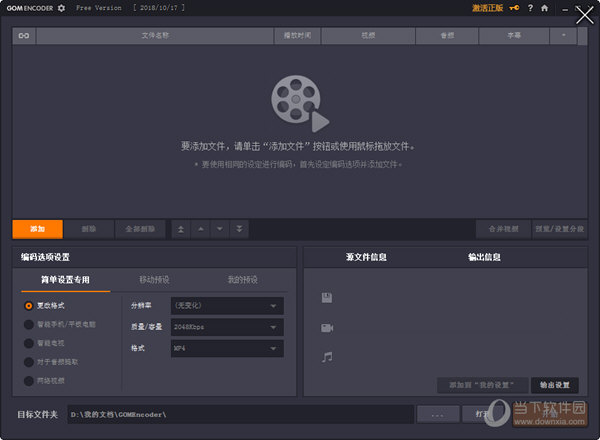Open help with the question mark icon
The width and height of the screenshot is (600, 440).
click(x=530, y=8)
